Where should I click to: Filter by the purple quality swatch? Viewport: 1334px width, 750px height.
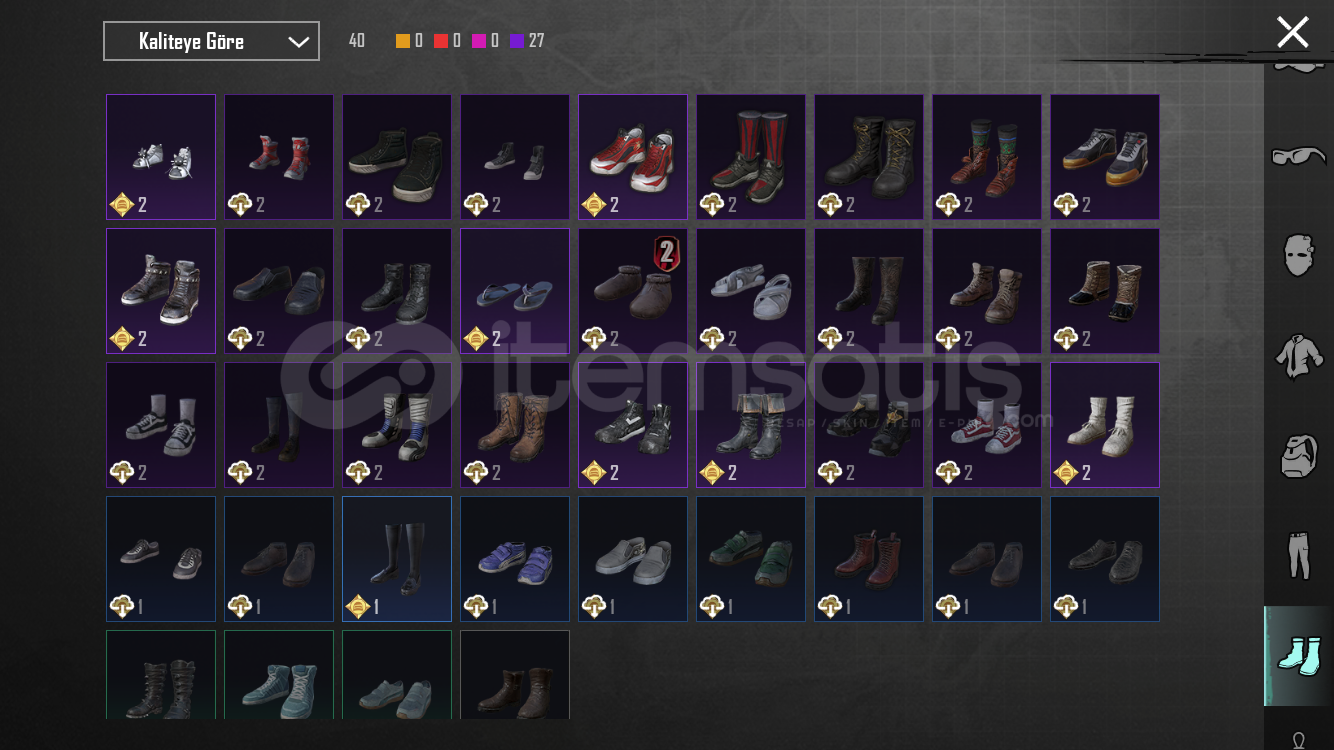517,41
